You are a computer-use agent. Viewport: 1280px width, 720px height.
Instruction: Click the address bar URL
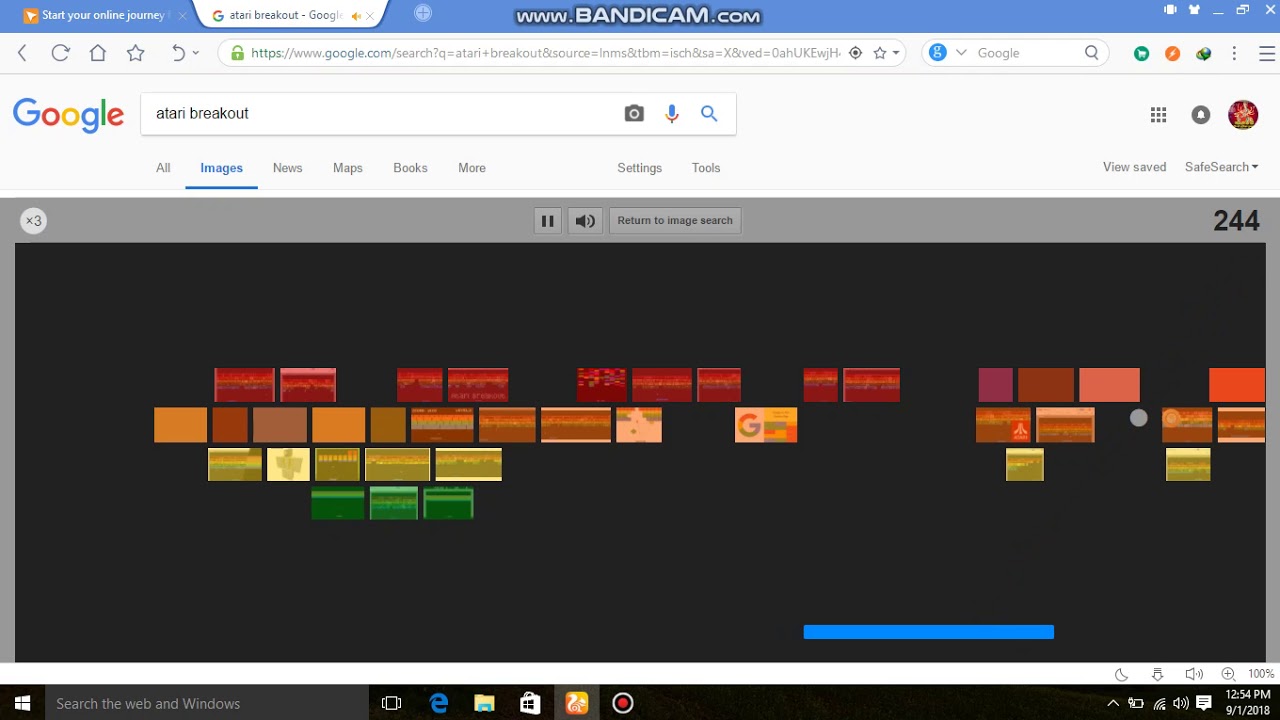(x=545, y=53)
